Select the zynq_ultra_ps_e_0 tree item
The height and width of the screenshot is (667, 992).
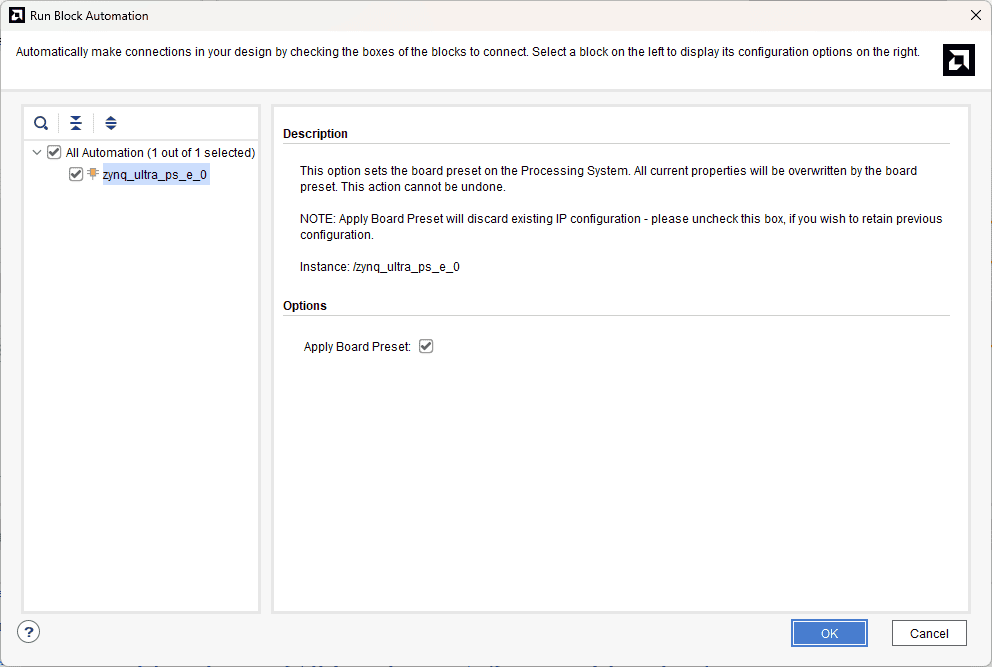(x=155, y=175)
